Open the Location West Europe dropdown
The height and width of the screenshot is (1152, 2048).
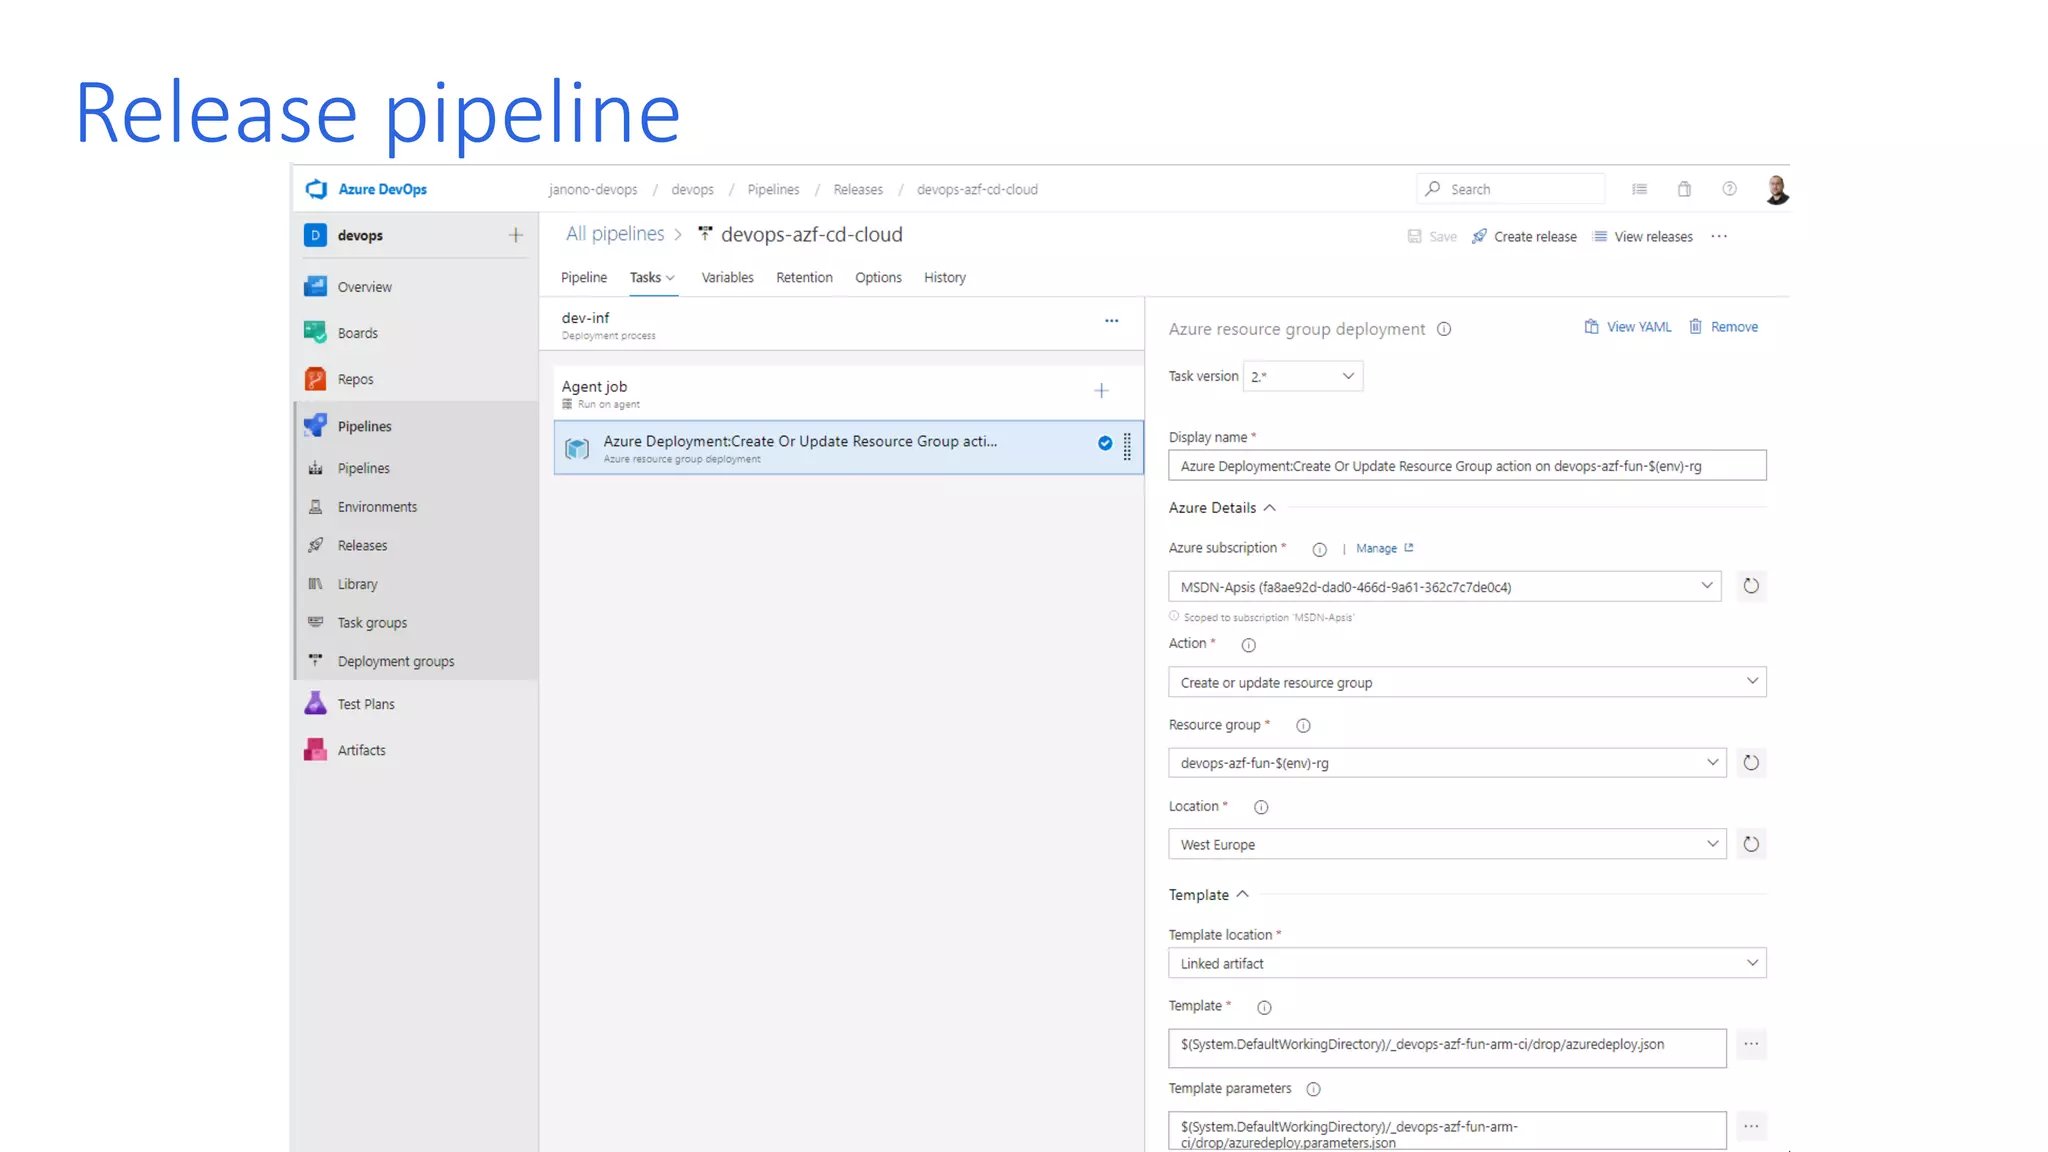[1446, 844]
